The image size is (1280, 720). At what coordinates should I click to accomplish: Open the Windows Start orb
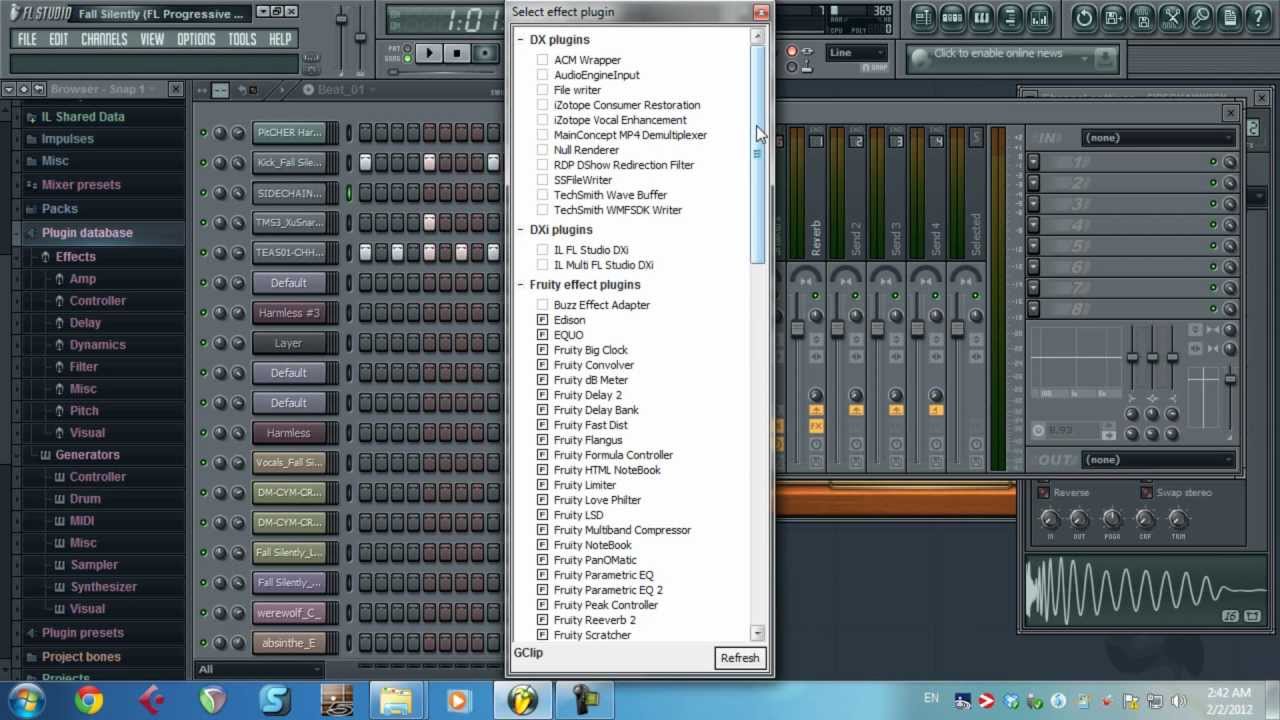coord(24,700)
